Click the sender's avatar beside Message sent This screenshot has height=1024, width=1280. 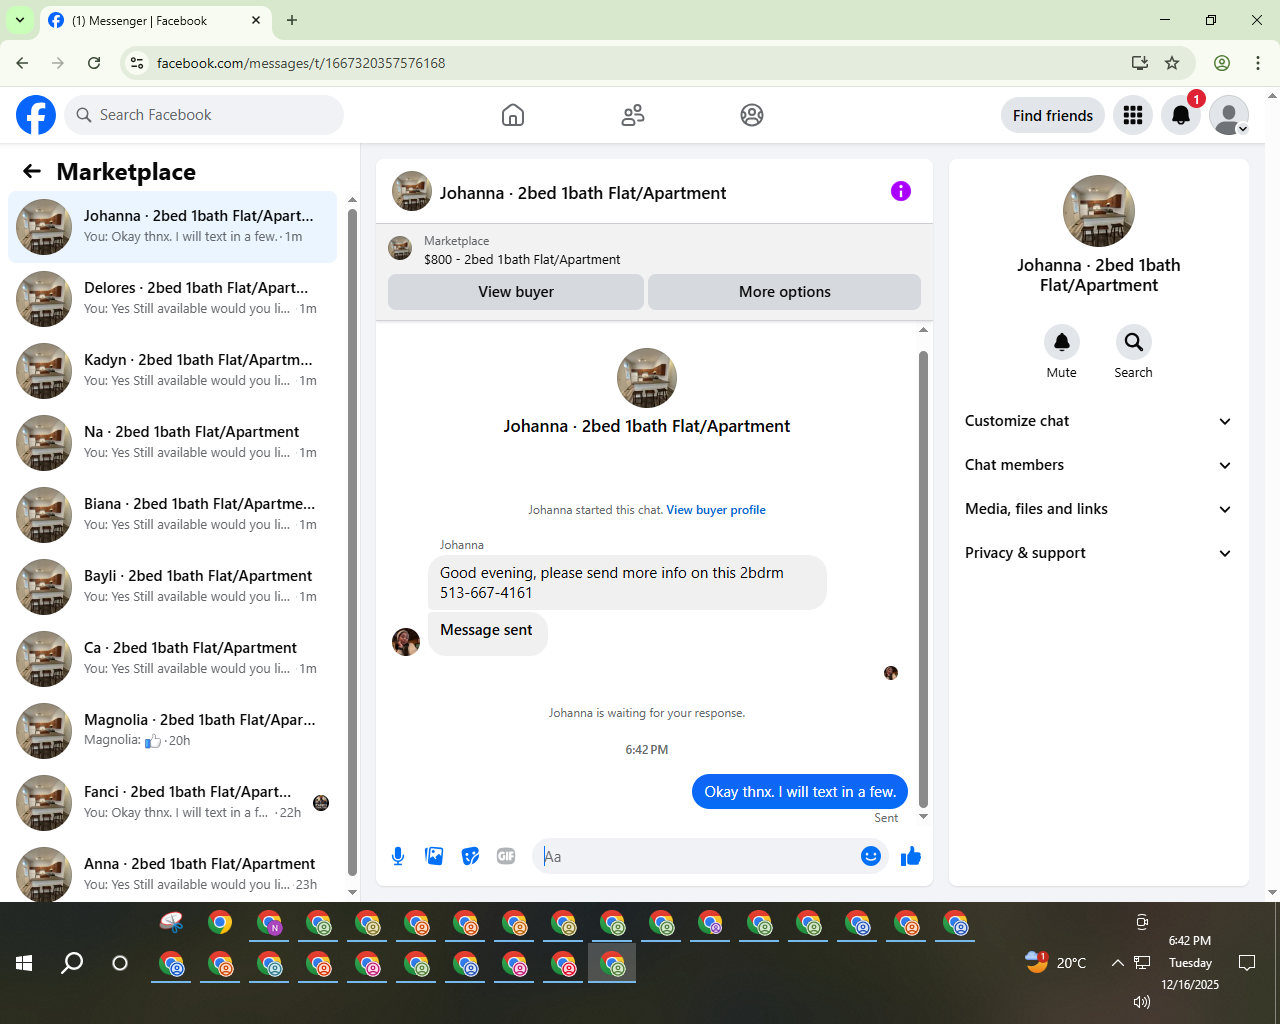click(406, 642)
